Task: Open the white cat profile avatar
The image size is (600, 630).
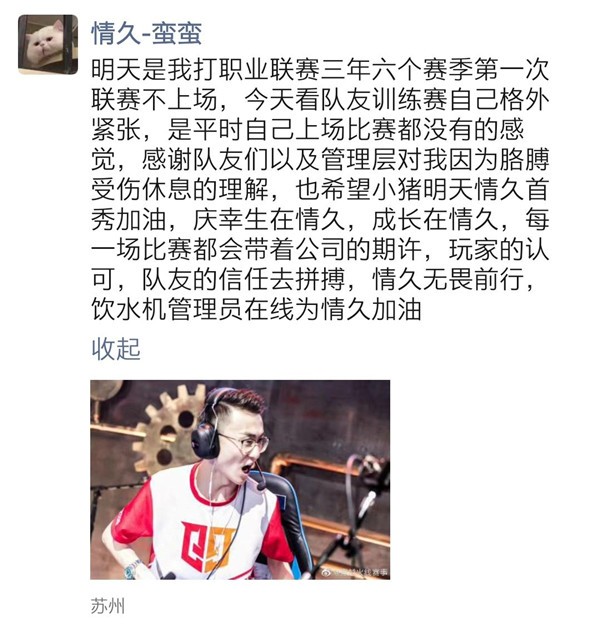Action: [48, 45]
